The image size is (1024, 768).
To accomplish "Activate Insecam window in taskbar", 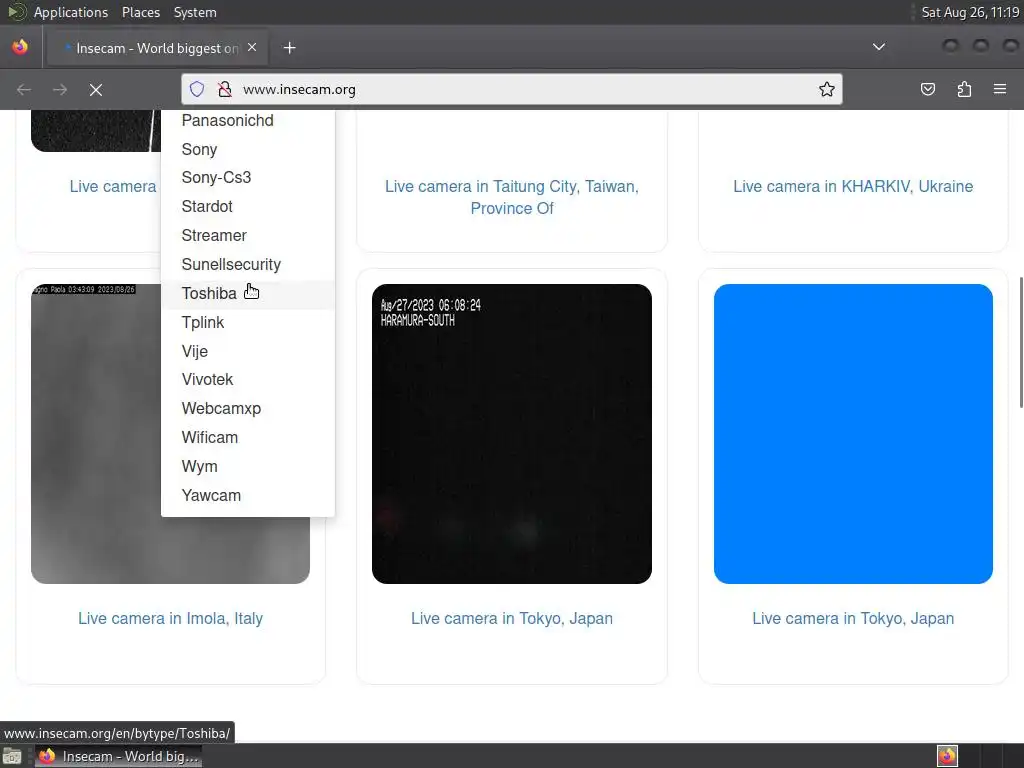I will click(x=118, y=756).
